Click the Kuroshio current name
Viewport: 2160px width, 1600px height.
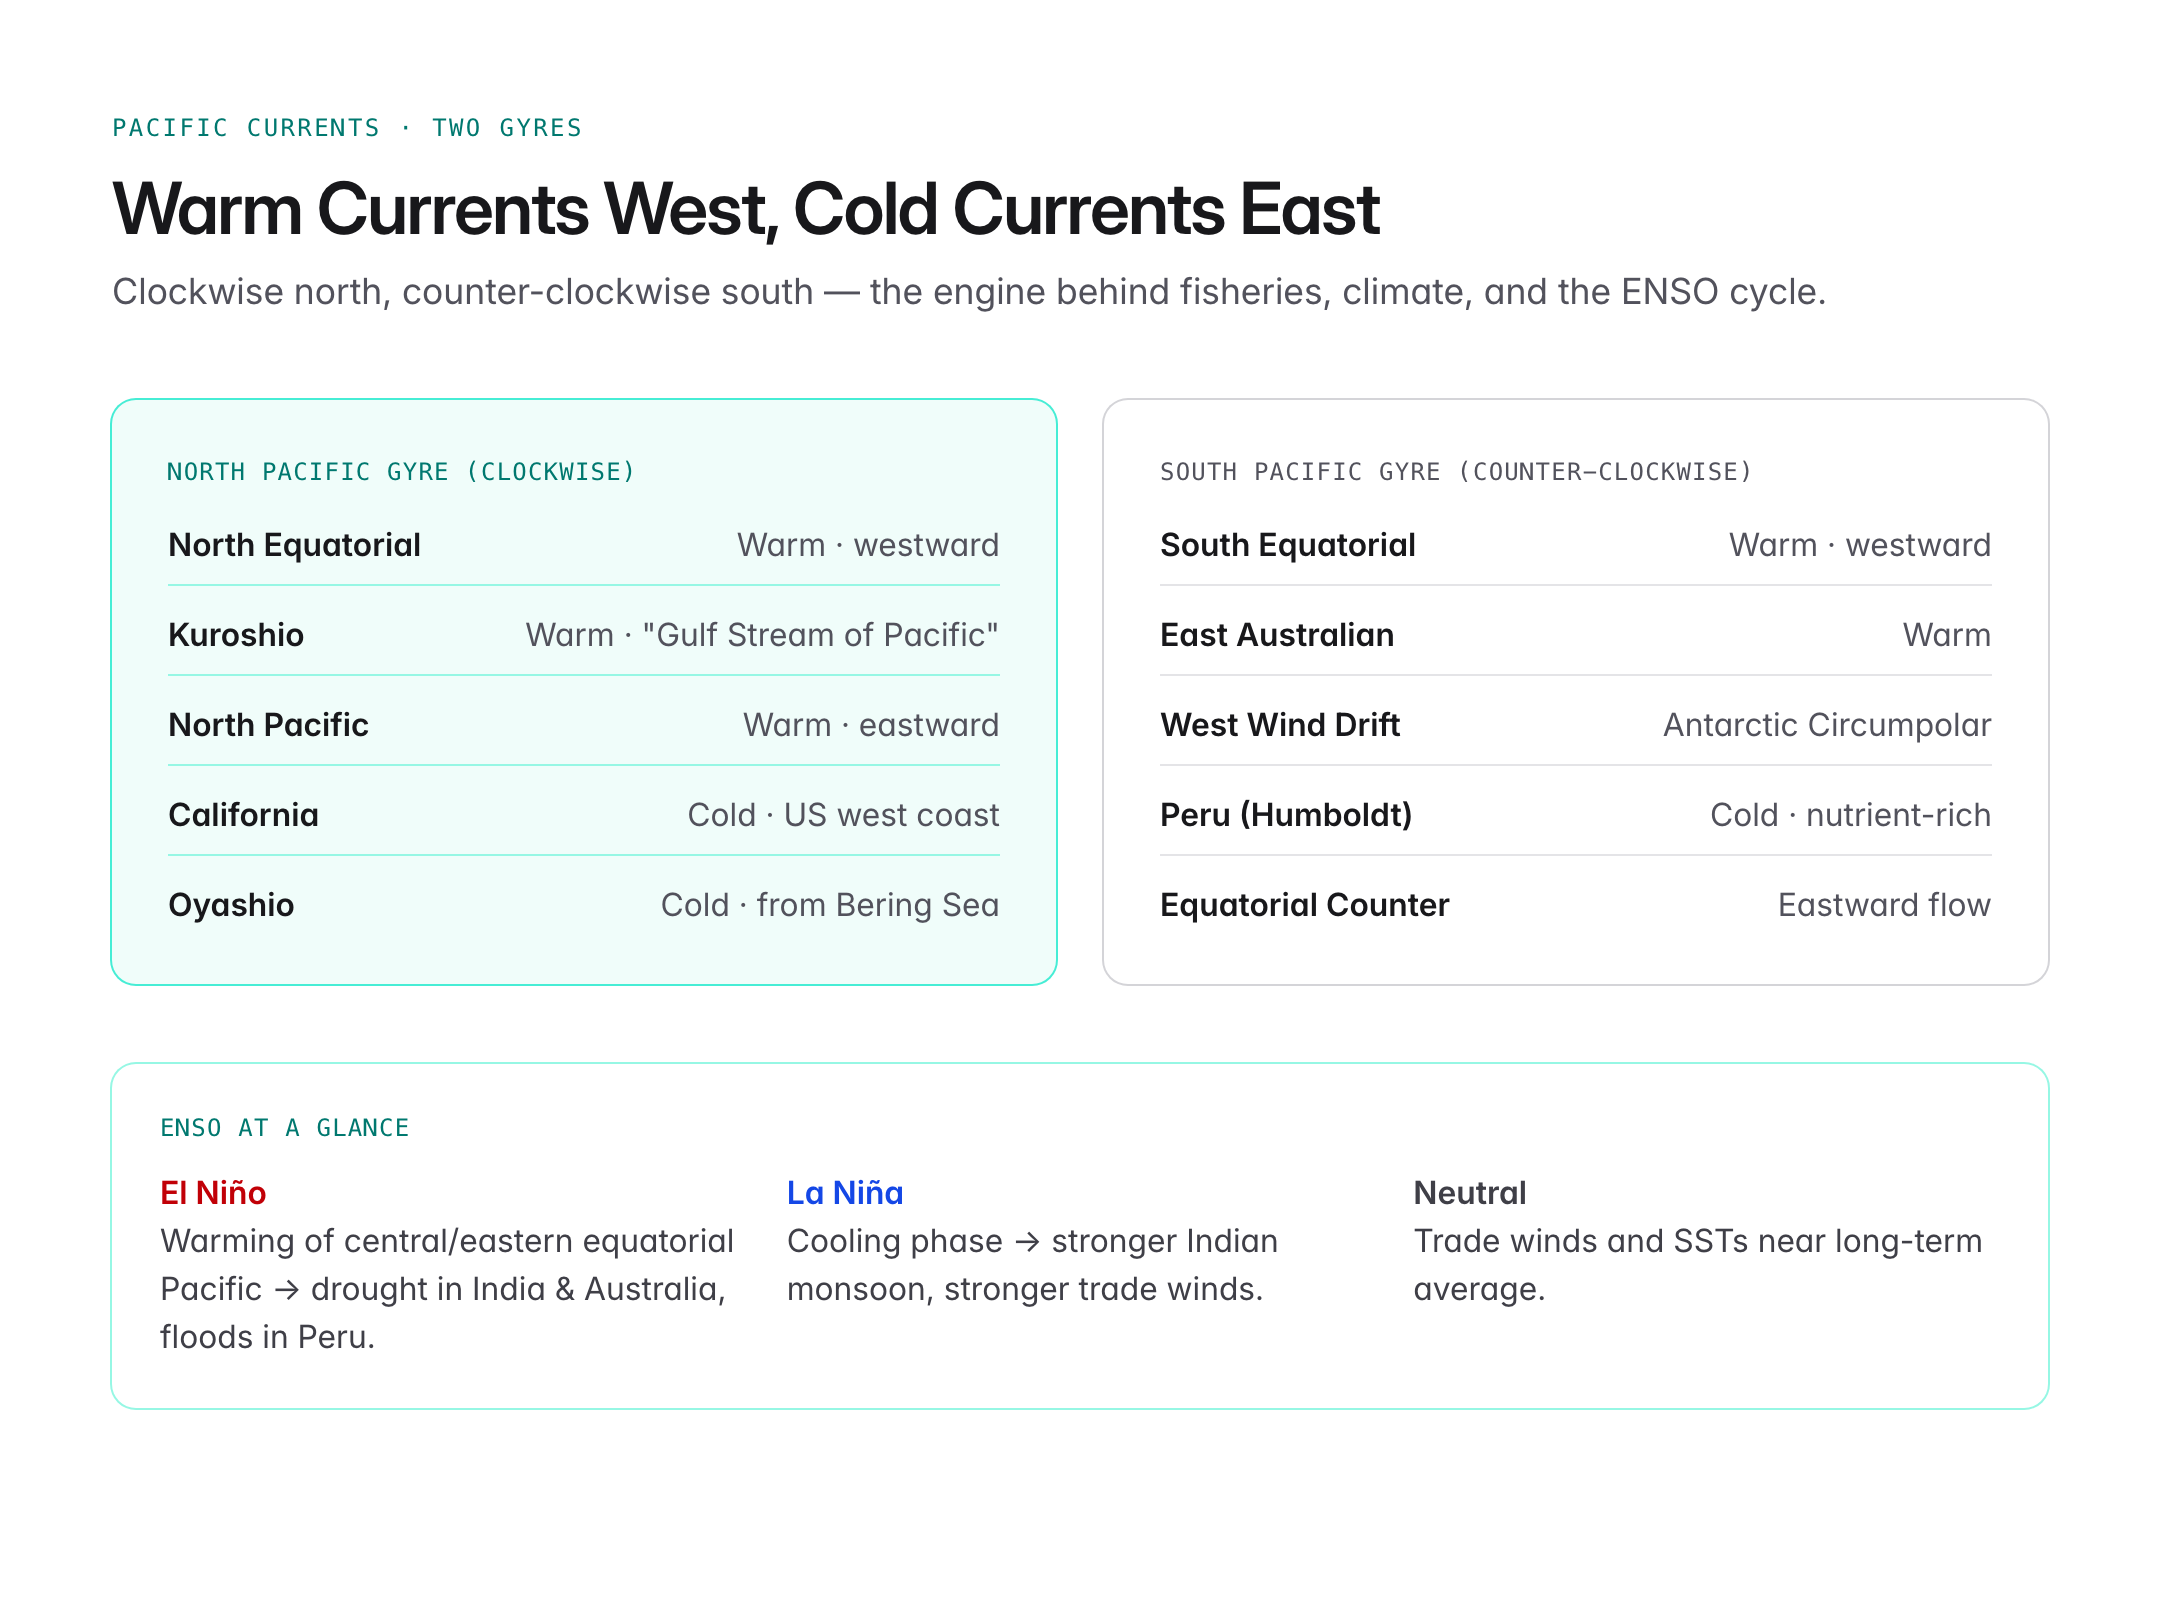pos(236,635)
